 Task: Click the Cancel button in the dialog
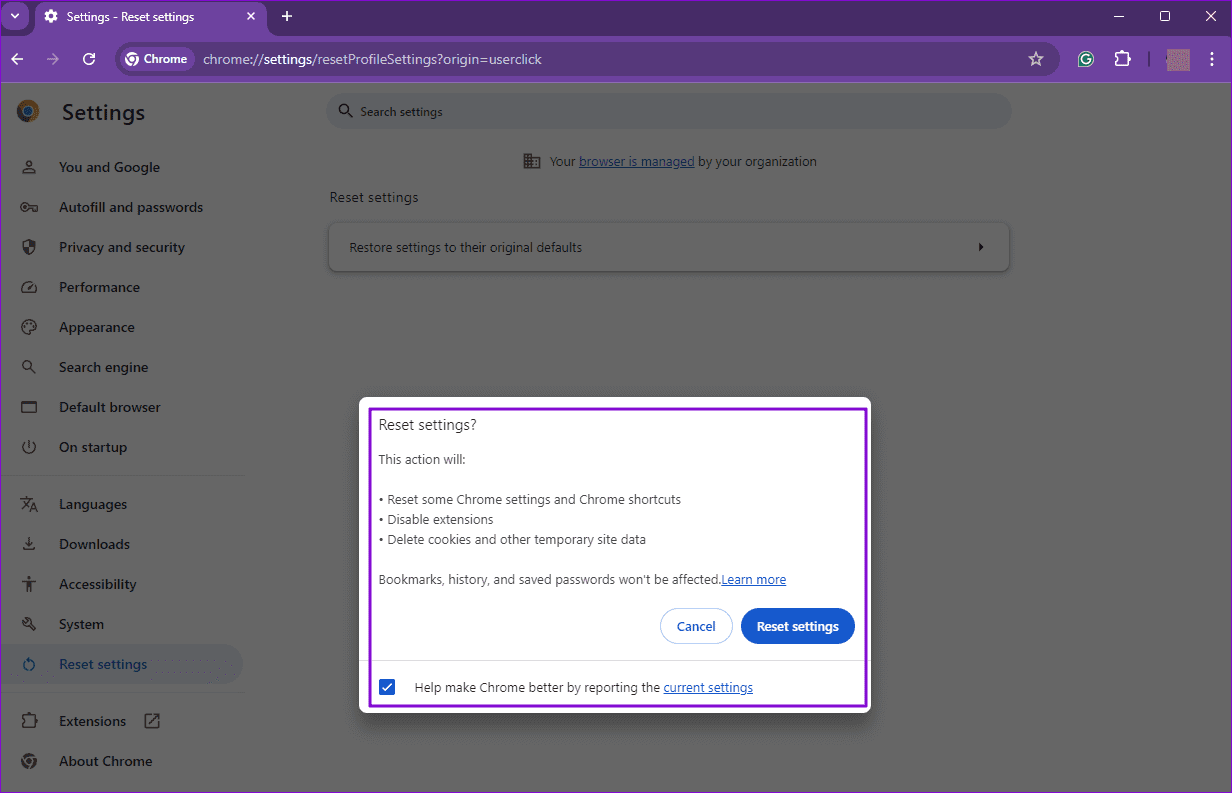[696, 626]
